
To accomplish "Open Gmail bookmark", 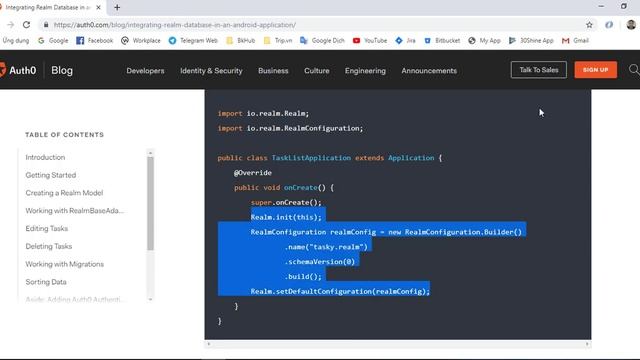I will tap(575, 40).
